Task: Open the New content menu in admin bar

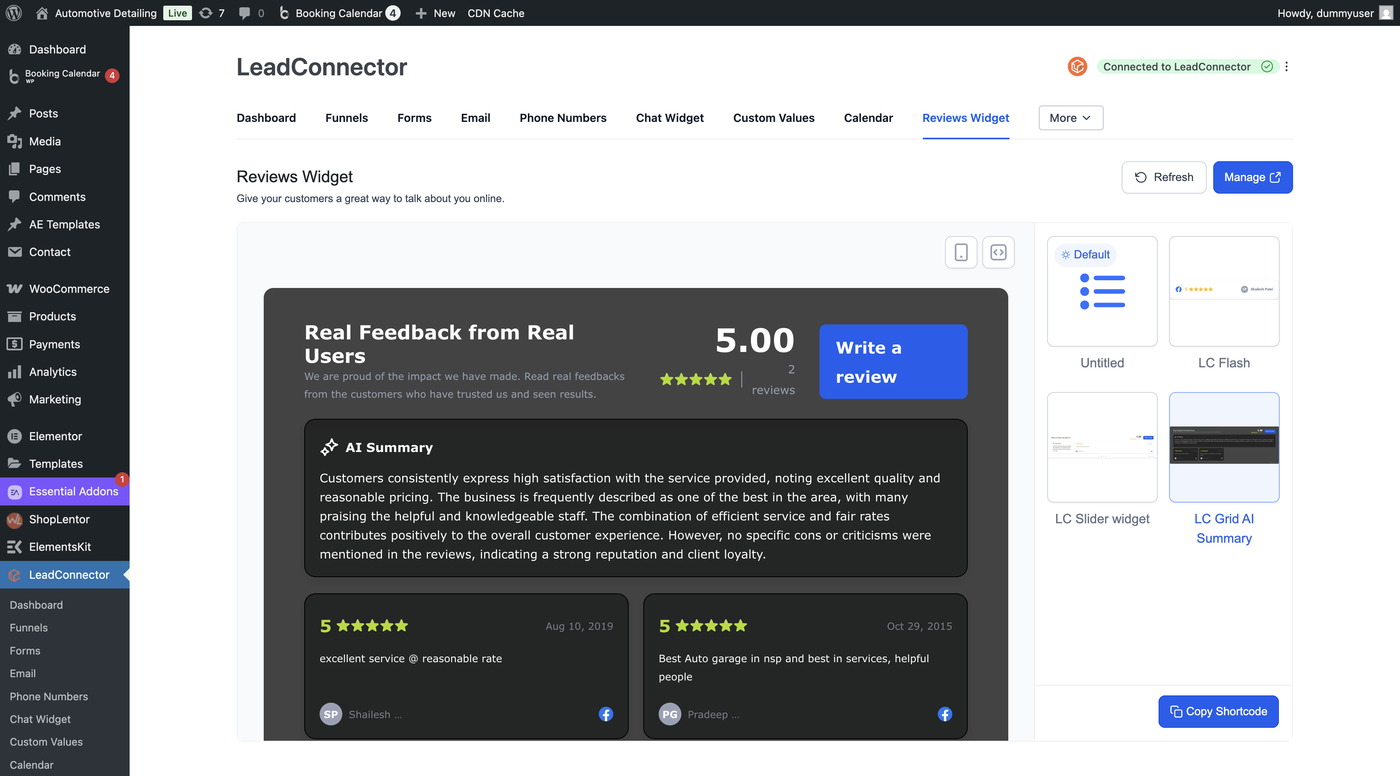Action: tap(435, 13)
